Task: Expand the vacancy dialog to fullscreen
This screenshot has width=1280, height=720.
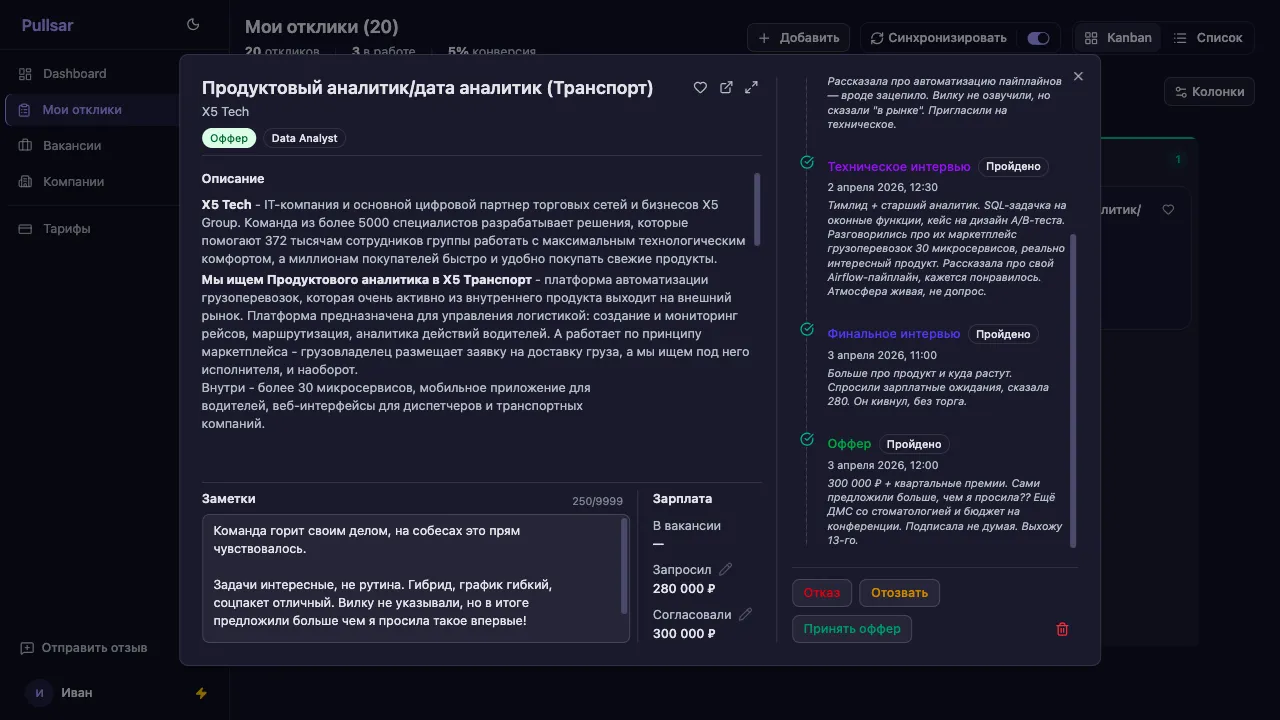Action: (x=752, y=88)
